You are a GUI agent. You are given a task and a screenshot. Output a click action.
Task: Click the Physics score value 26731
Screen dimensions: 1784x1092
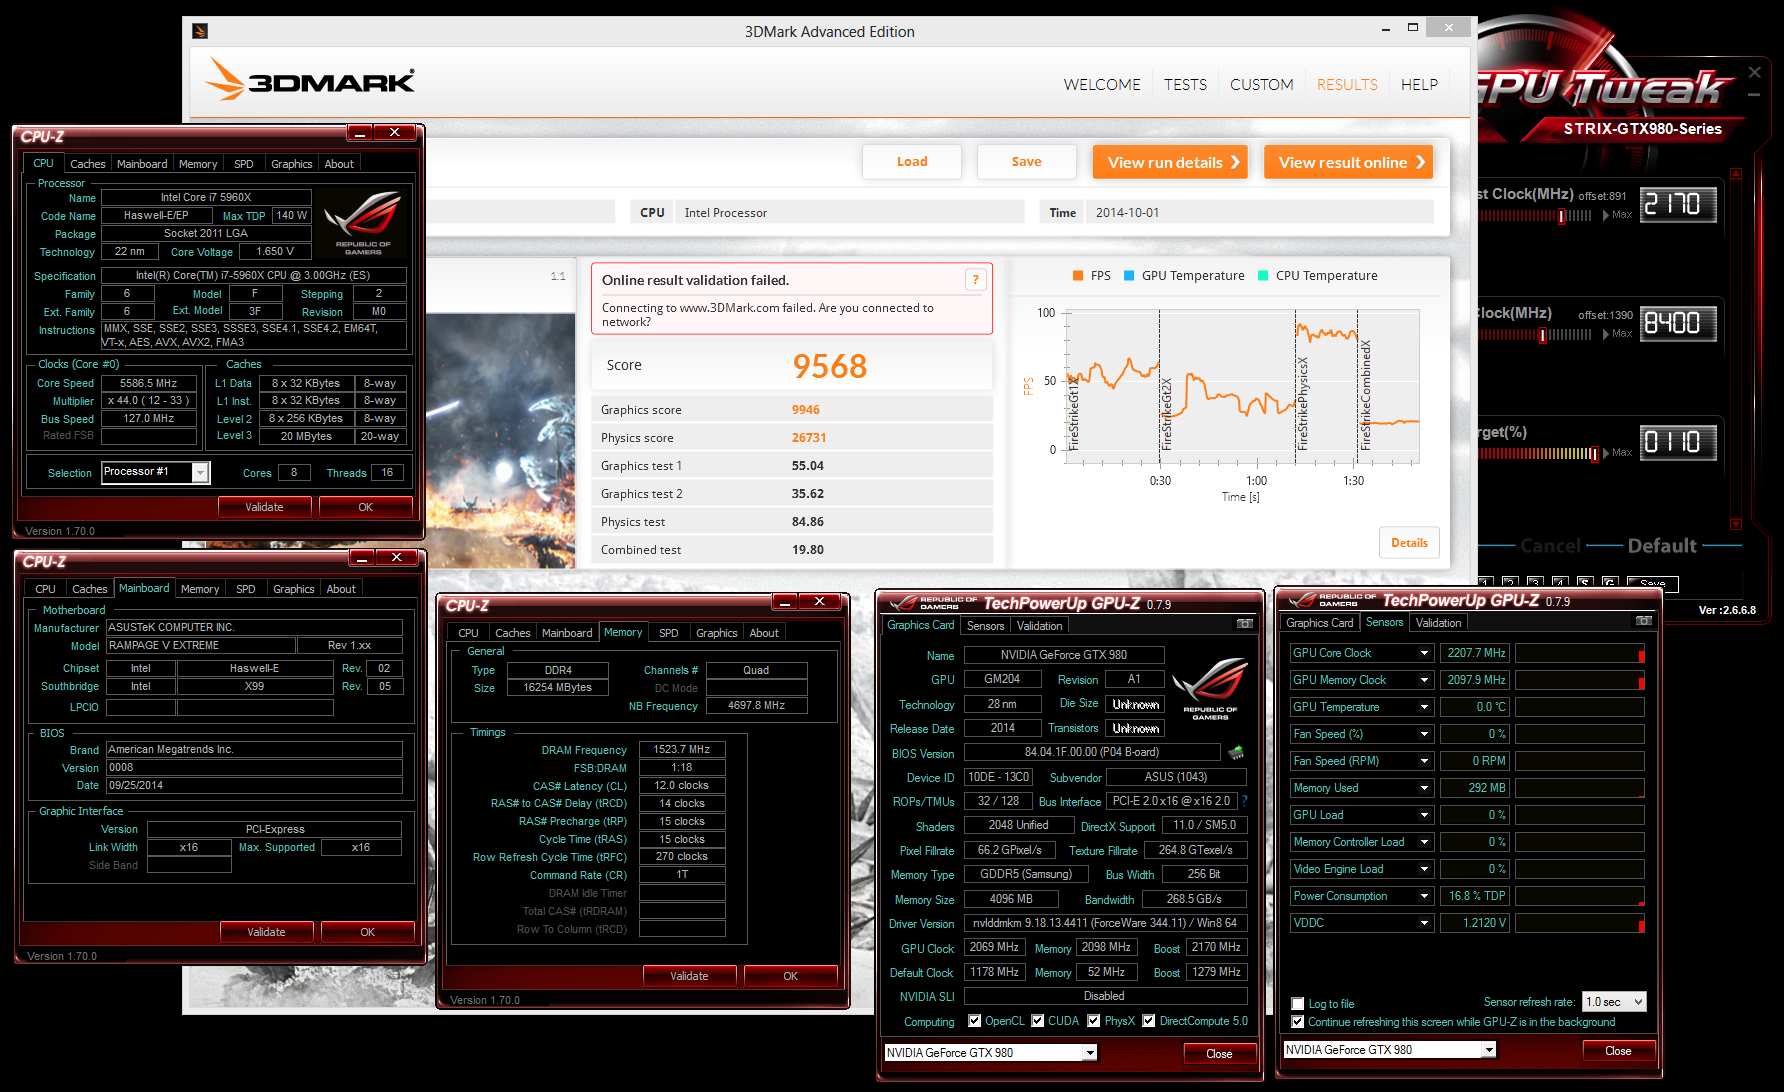[809, 438]
